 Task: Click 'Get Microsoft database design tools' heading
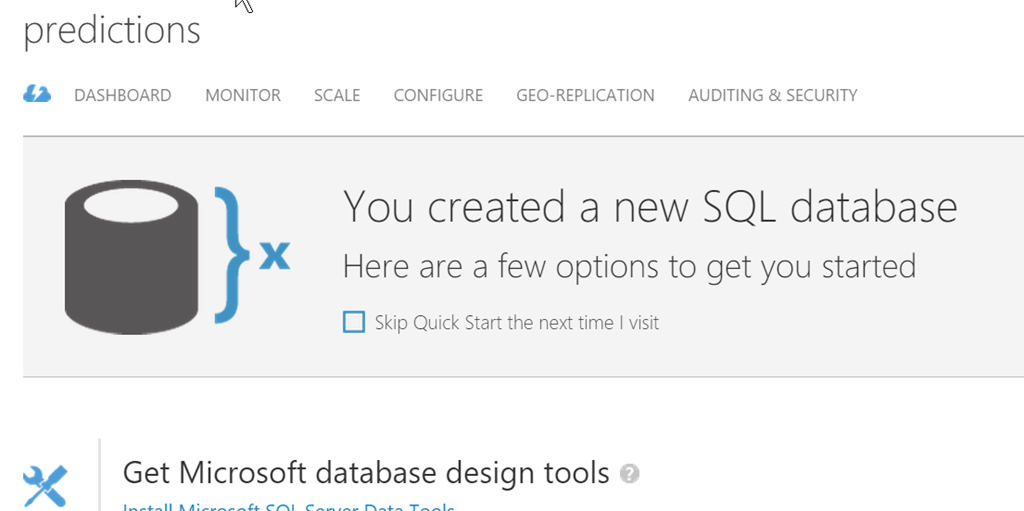tap(365, 472)
